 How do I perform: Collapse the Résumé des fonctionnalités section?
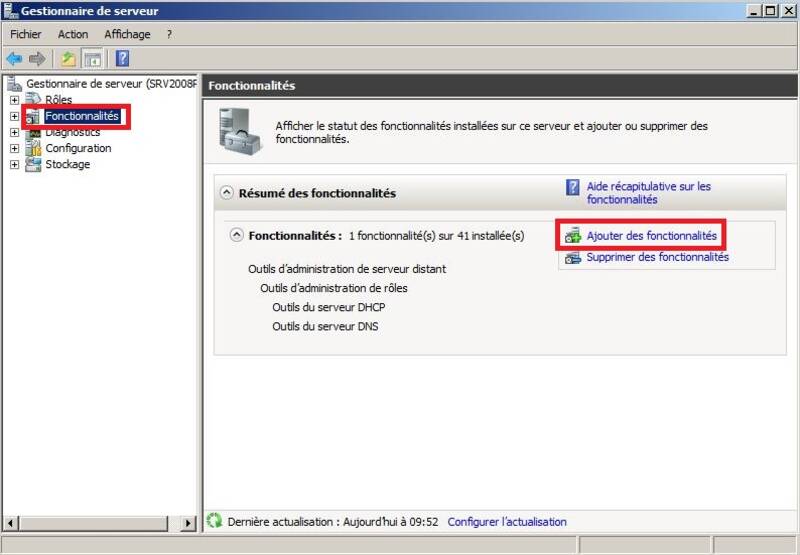[x=227, y=193]
